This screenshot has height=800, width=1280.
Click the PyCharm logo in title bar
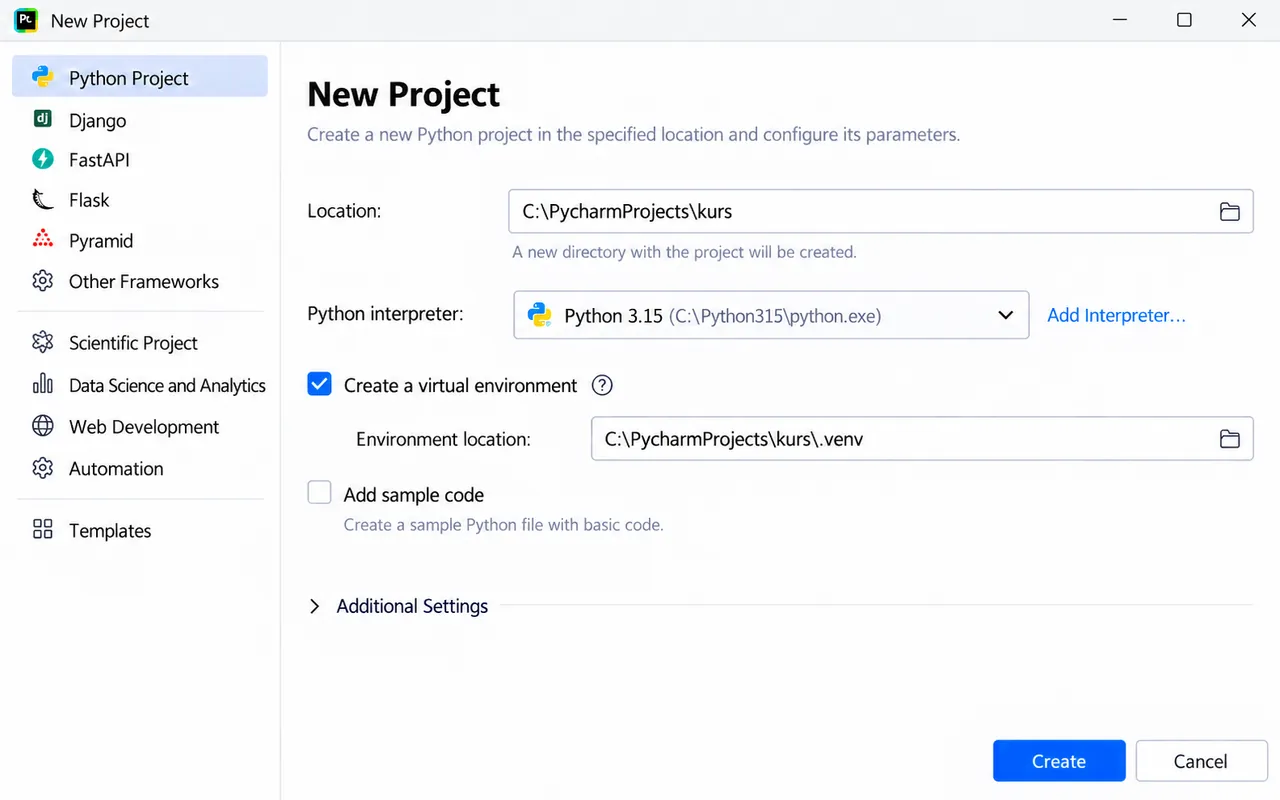[x=26, y=20]
